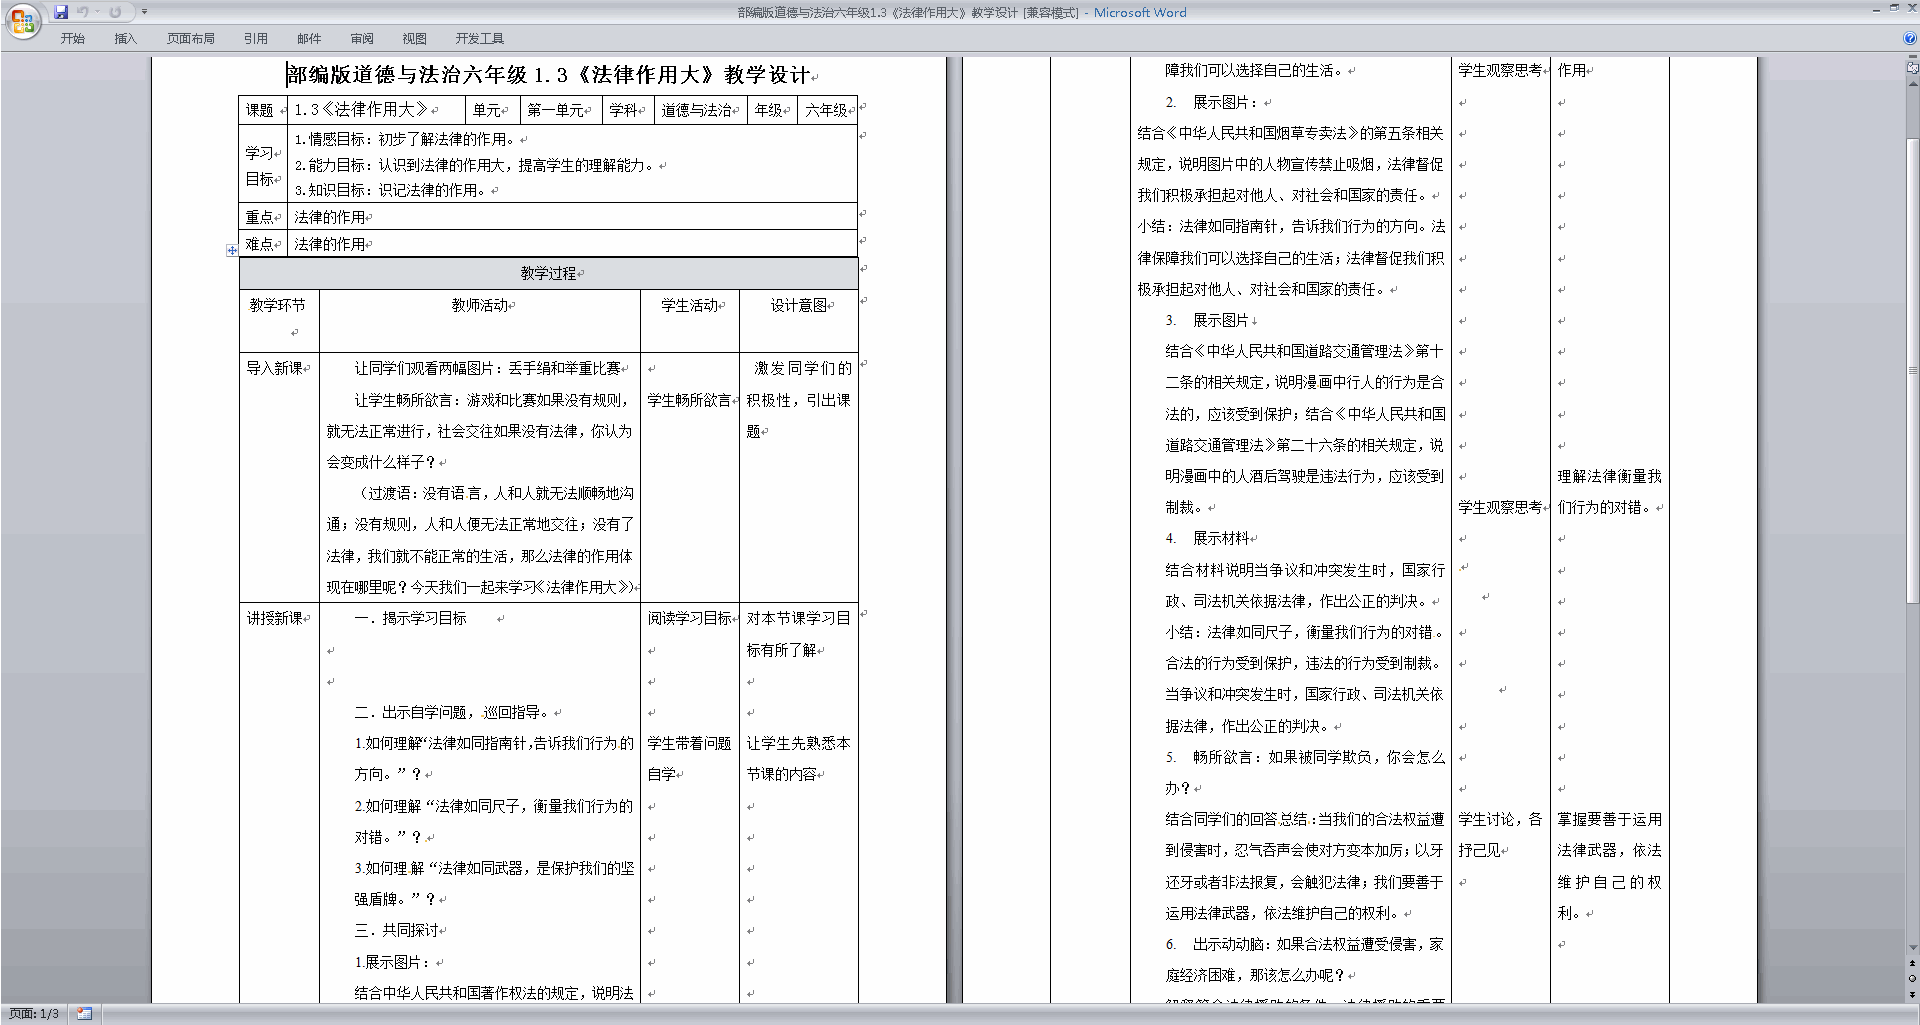This screenshot has height=1025, width=1920.
Task: Click the macro recording status icon
Action: pyautogui.click(x=85, y=1014)
